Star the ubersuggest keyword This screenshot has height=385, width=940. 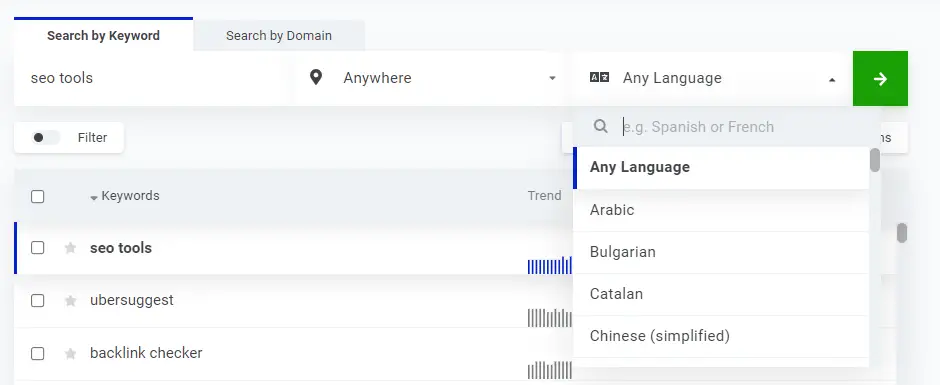coord(70,300)
